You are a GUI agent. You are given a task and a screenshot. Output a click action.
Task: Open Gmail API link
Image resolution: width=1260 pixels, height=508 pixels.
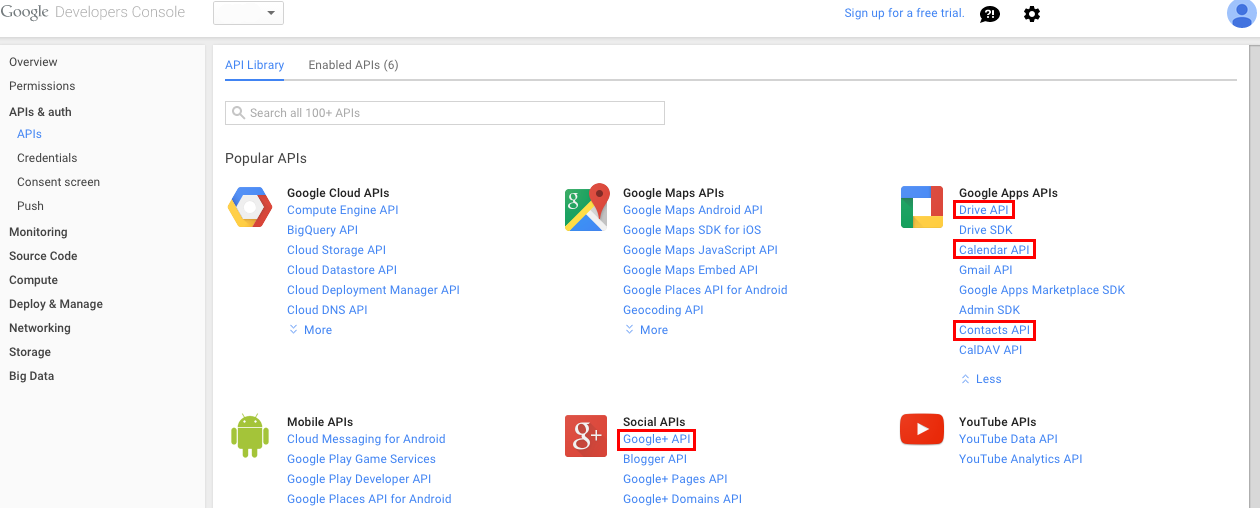point(986,270)
